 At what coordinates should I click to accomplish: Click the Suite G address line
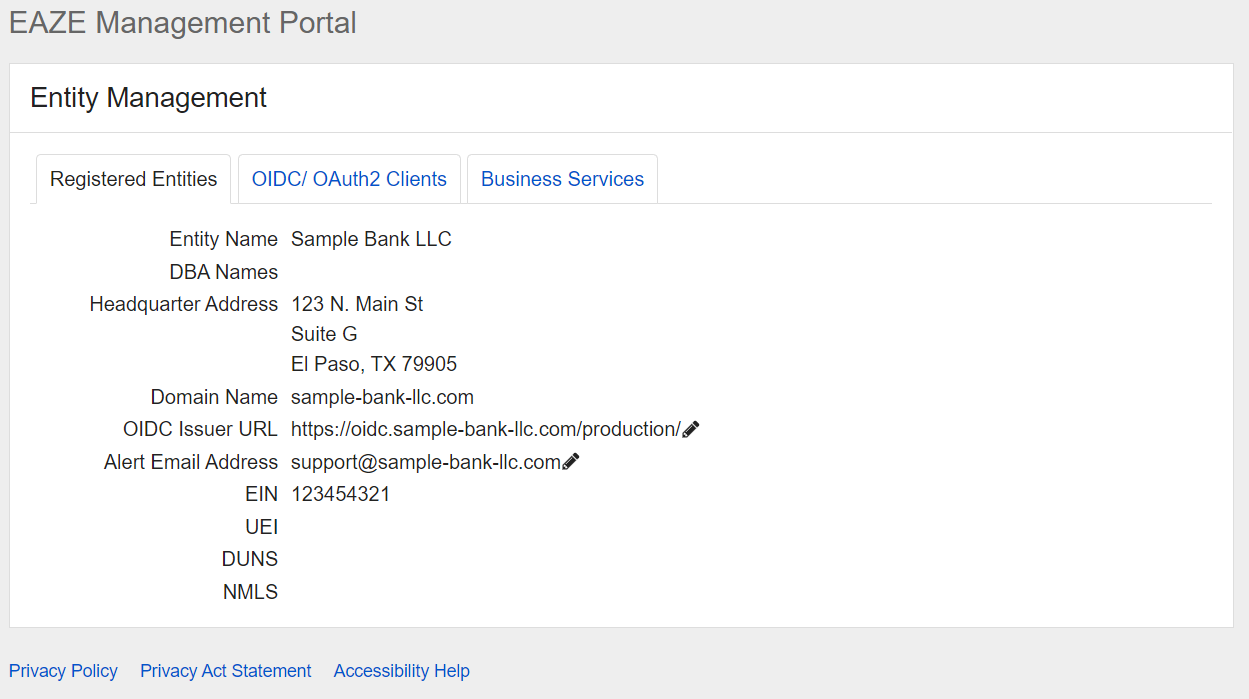[x=324, y=334]
